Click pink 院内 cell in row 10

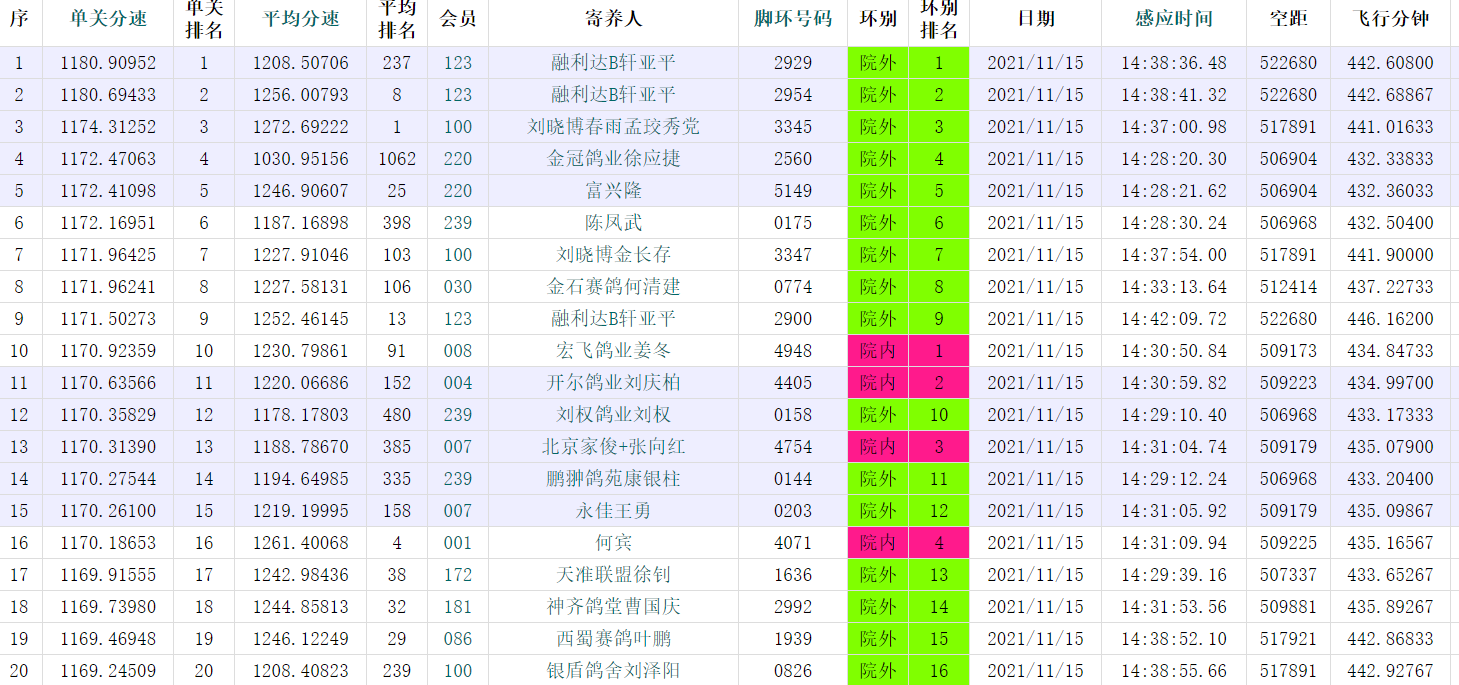(x=877, y=351)
